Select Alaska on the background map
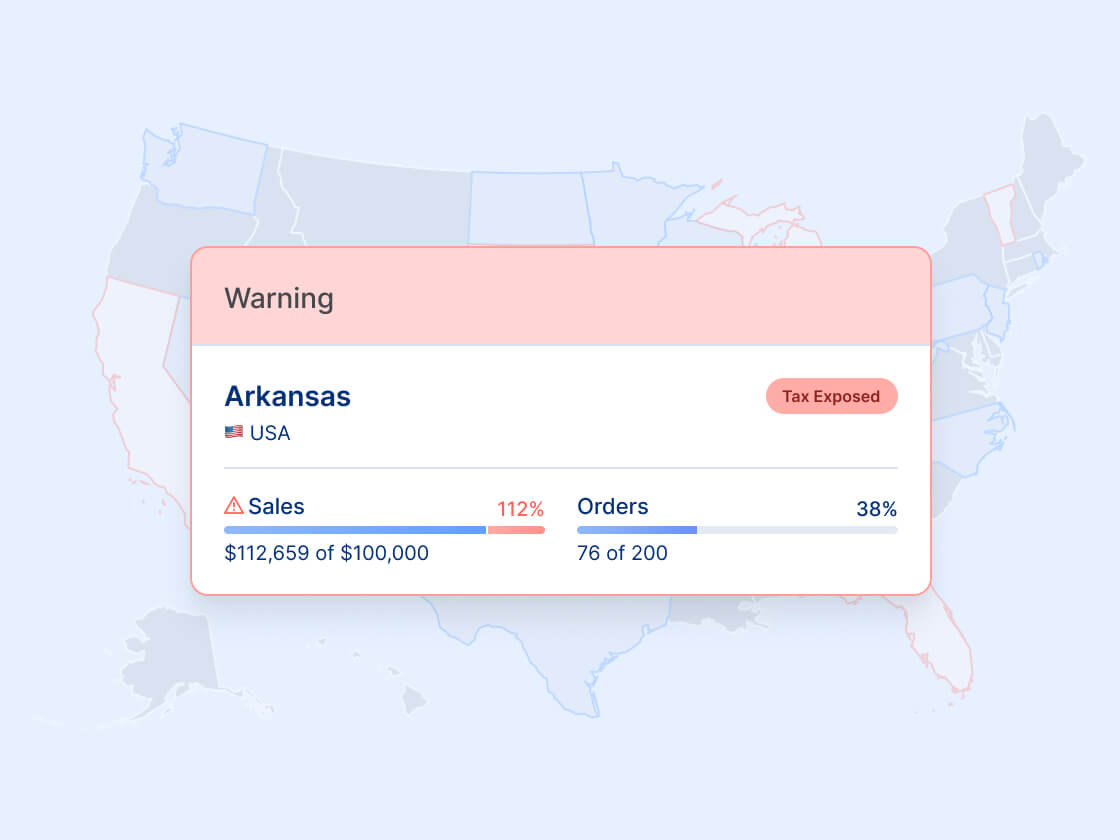 [168, 657]
